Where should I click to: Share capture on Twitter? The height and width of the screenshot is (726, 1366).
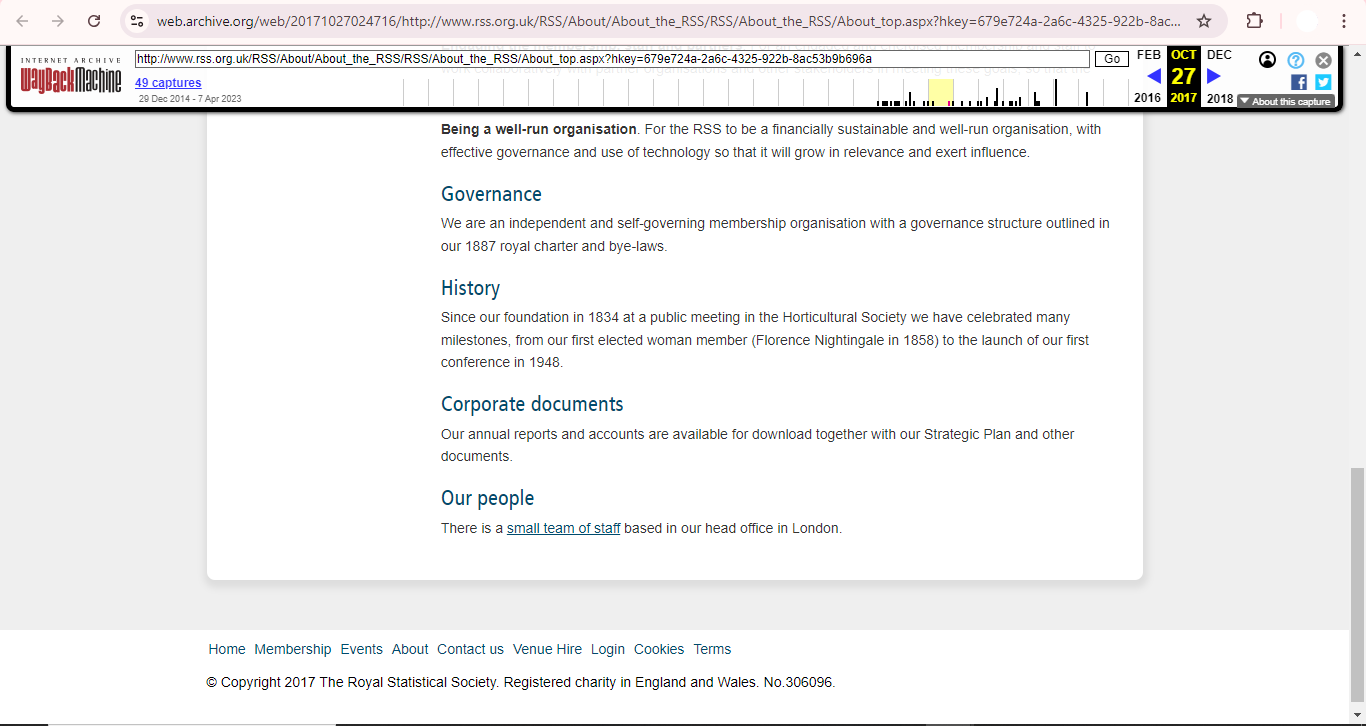tap(1323, 82)
